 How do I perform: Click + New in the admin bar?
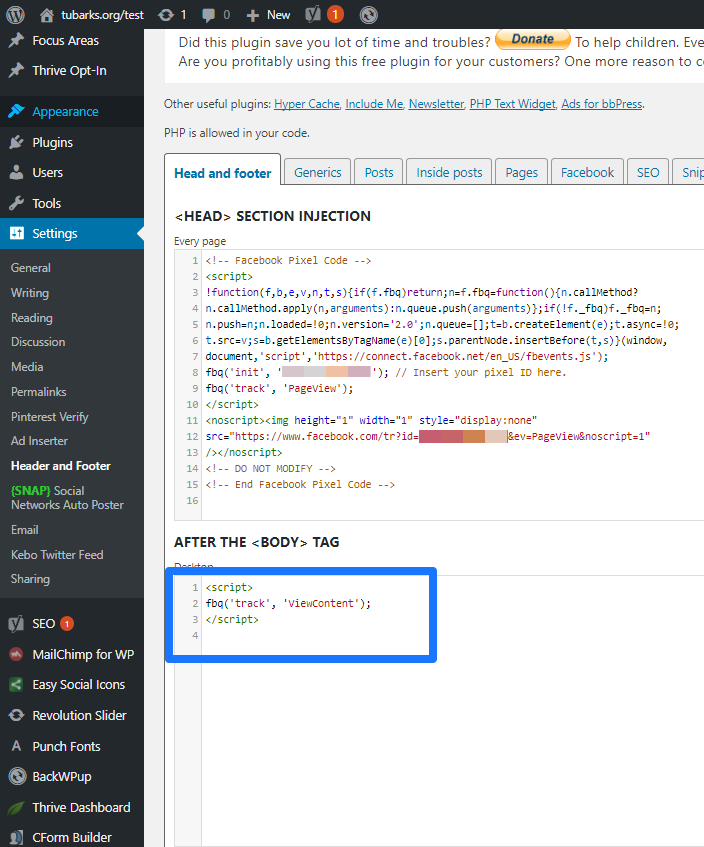coord(268,15)
